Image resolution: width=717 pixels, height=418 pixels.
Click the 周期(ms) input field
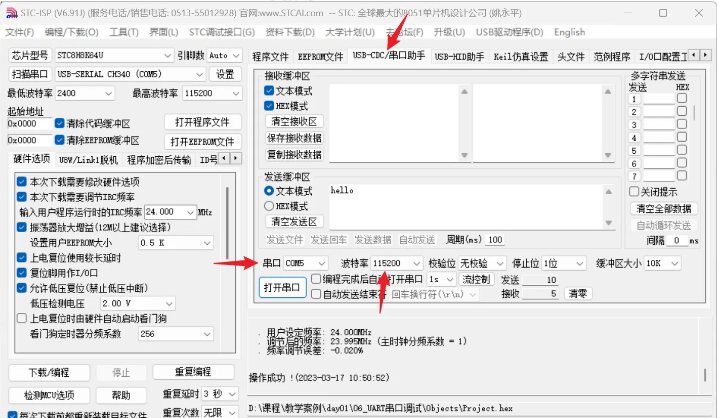pyautogui.click(x=495, y=240)
